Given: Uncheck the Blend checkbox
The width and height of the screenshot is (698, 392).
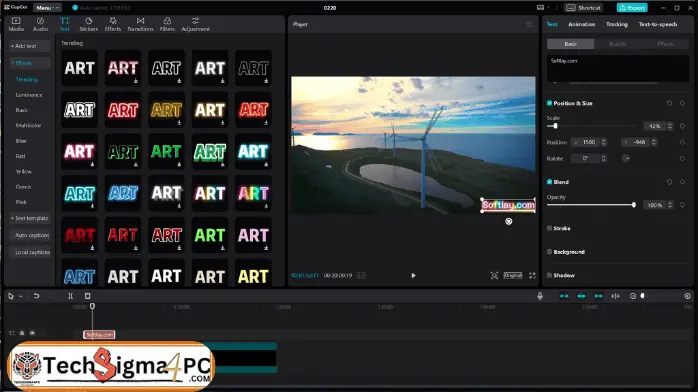Looking at the screenshot, I should pos(549,182).
